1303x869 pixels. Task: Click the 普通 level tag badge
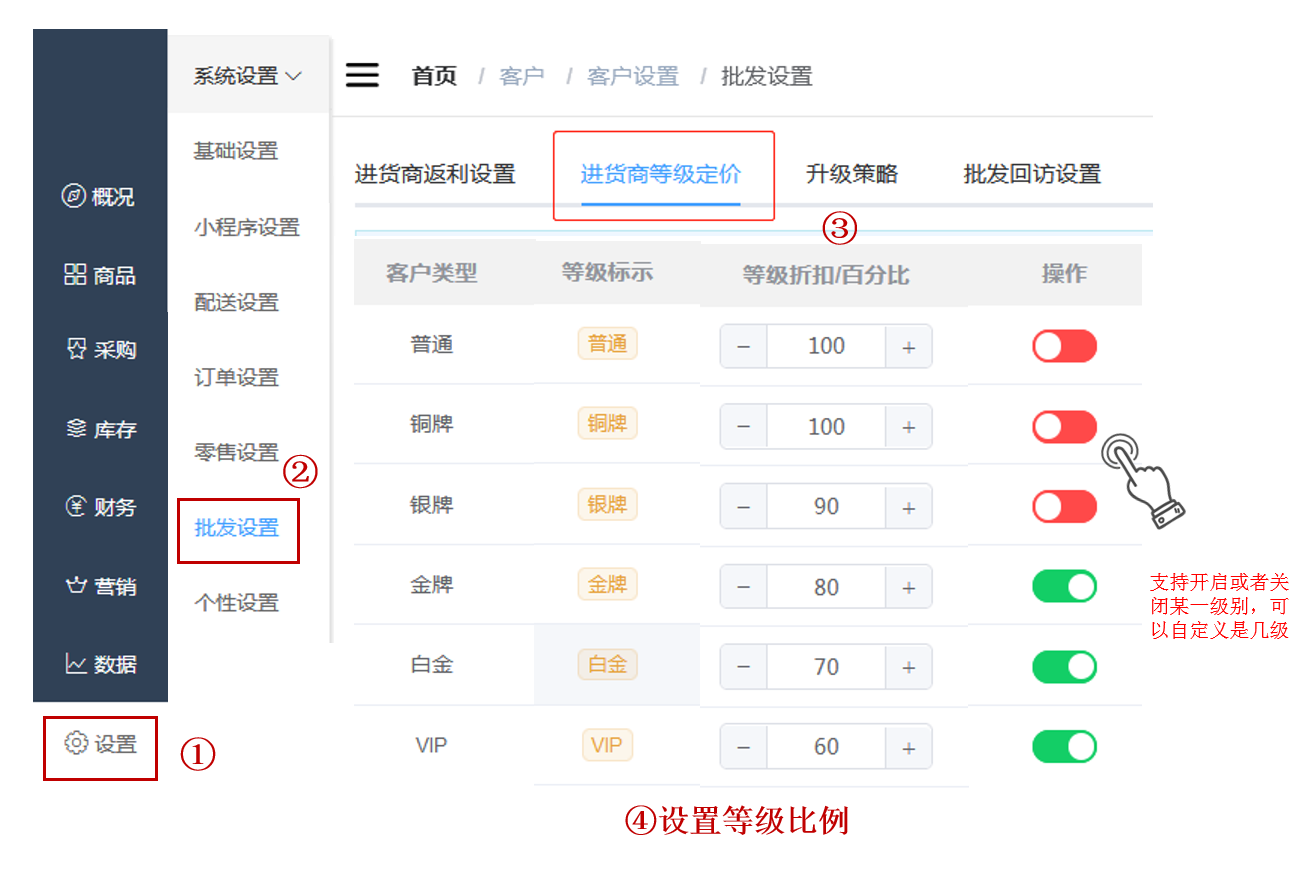pos(607,344)
